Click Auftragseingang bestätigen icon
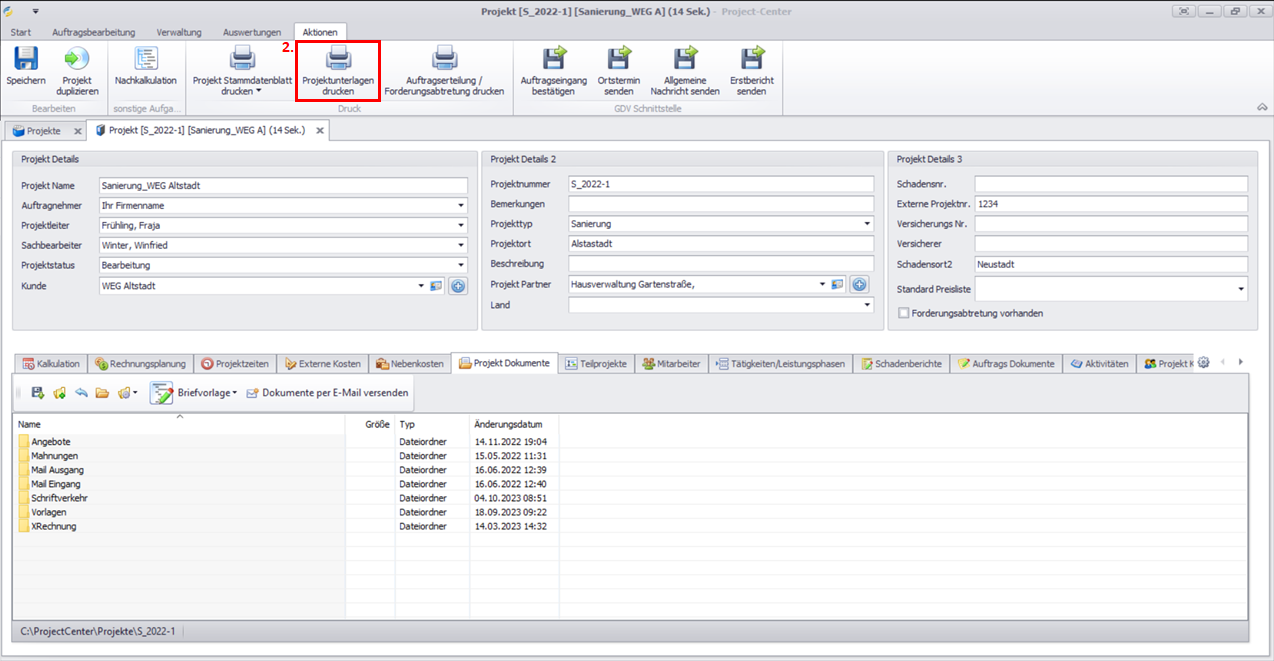Screen dimensions: 1274x661 click(x=554, y=60)
